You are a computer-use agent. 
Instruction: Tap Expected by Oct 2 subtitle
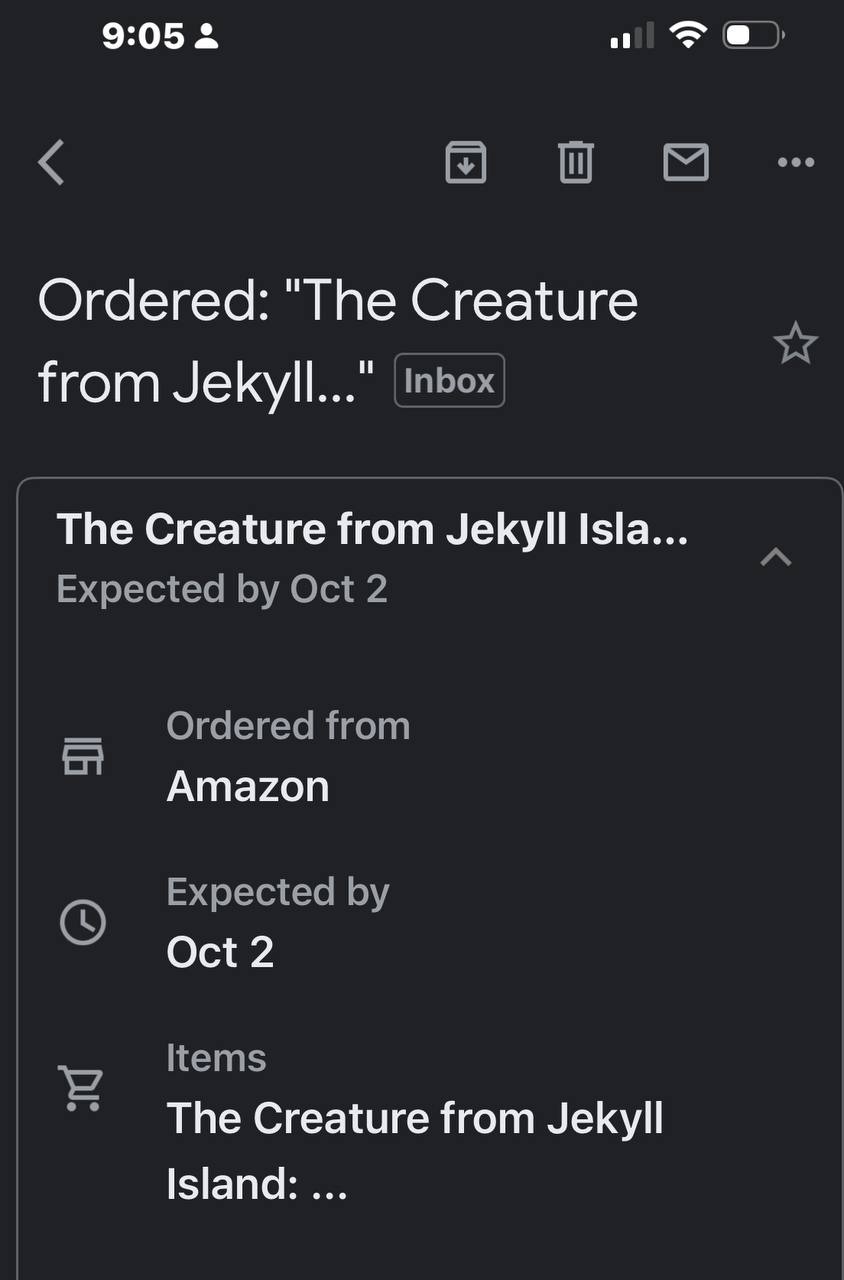pos(222,589)
